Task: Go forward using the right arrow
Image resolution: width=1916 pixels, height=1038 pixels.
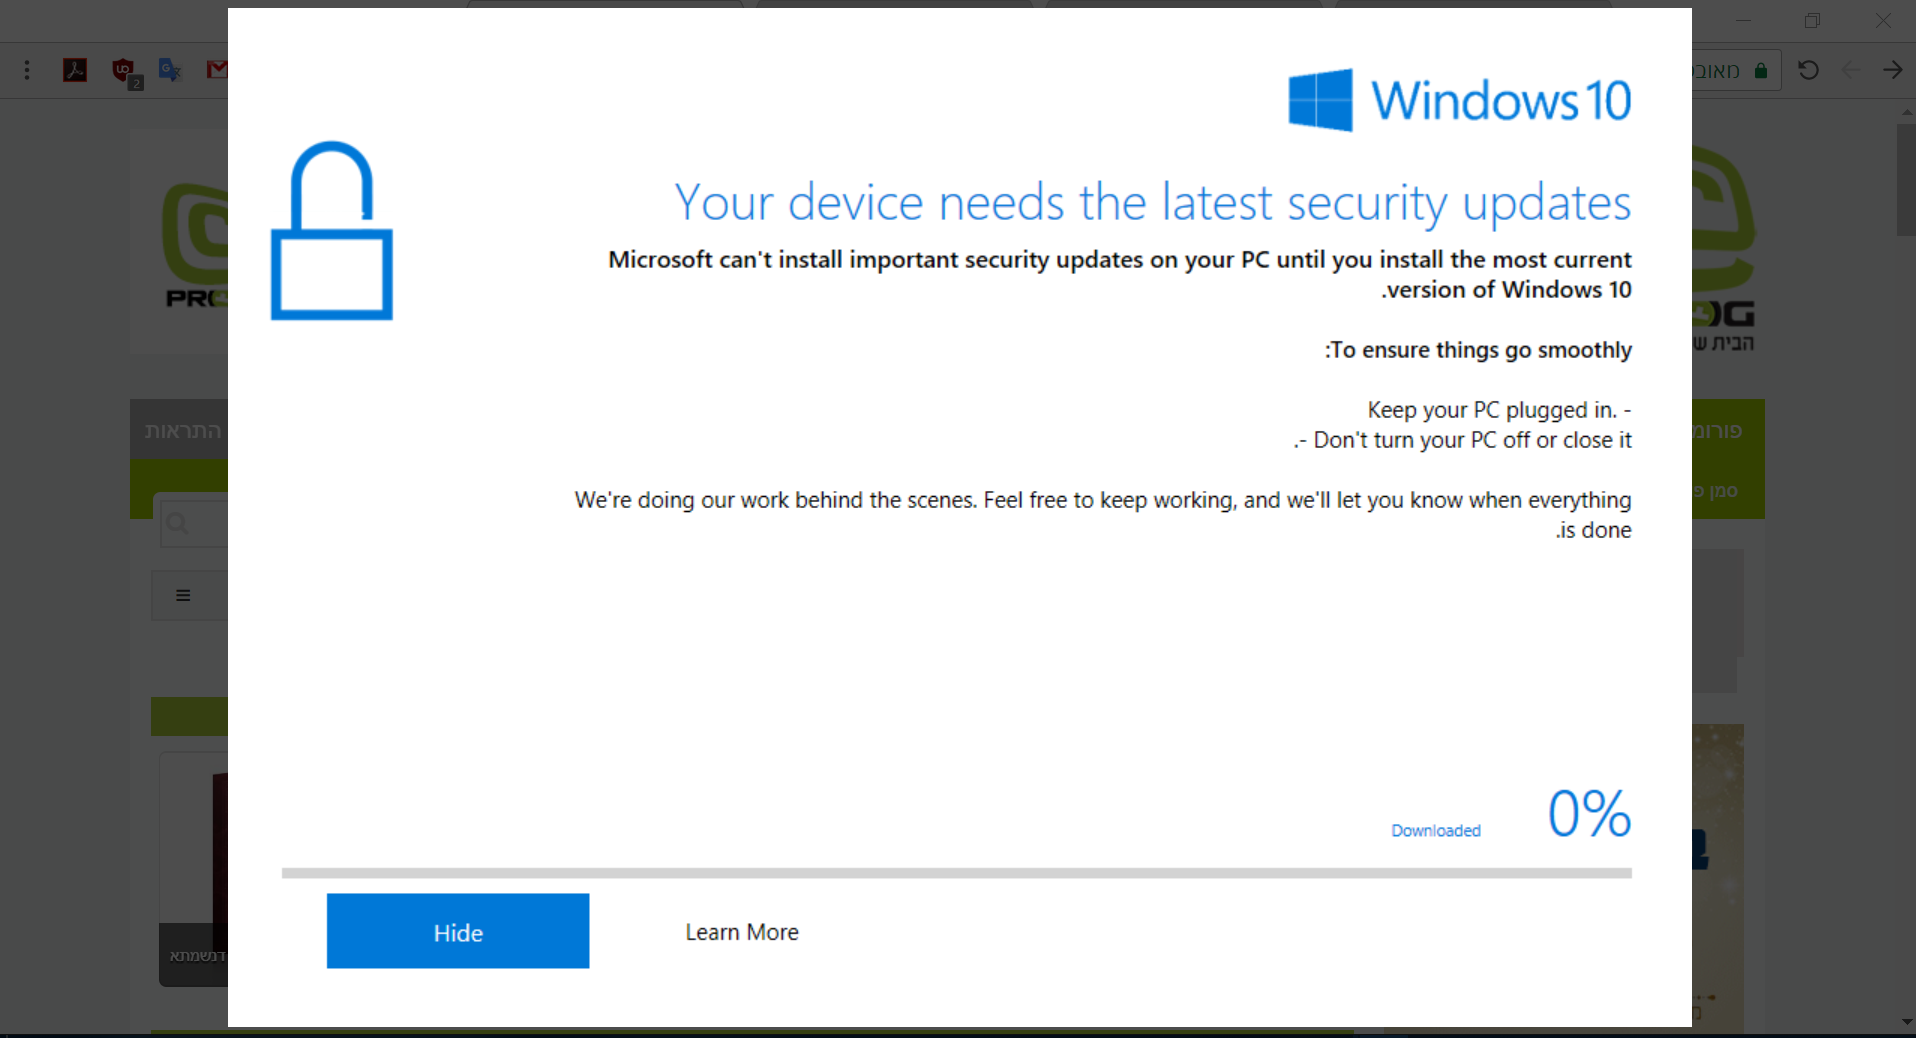Action: (x=1892, y=70)
